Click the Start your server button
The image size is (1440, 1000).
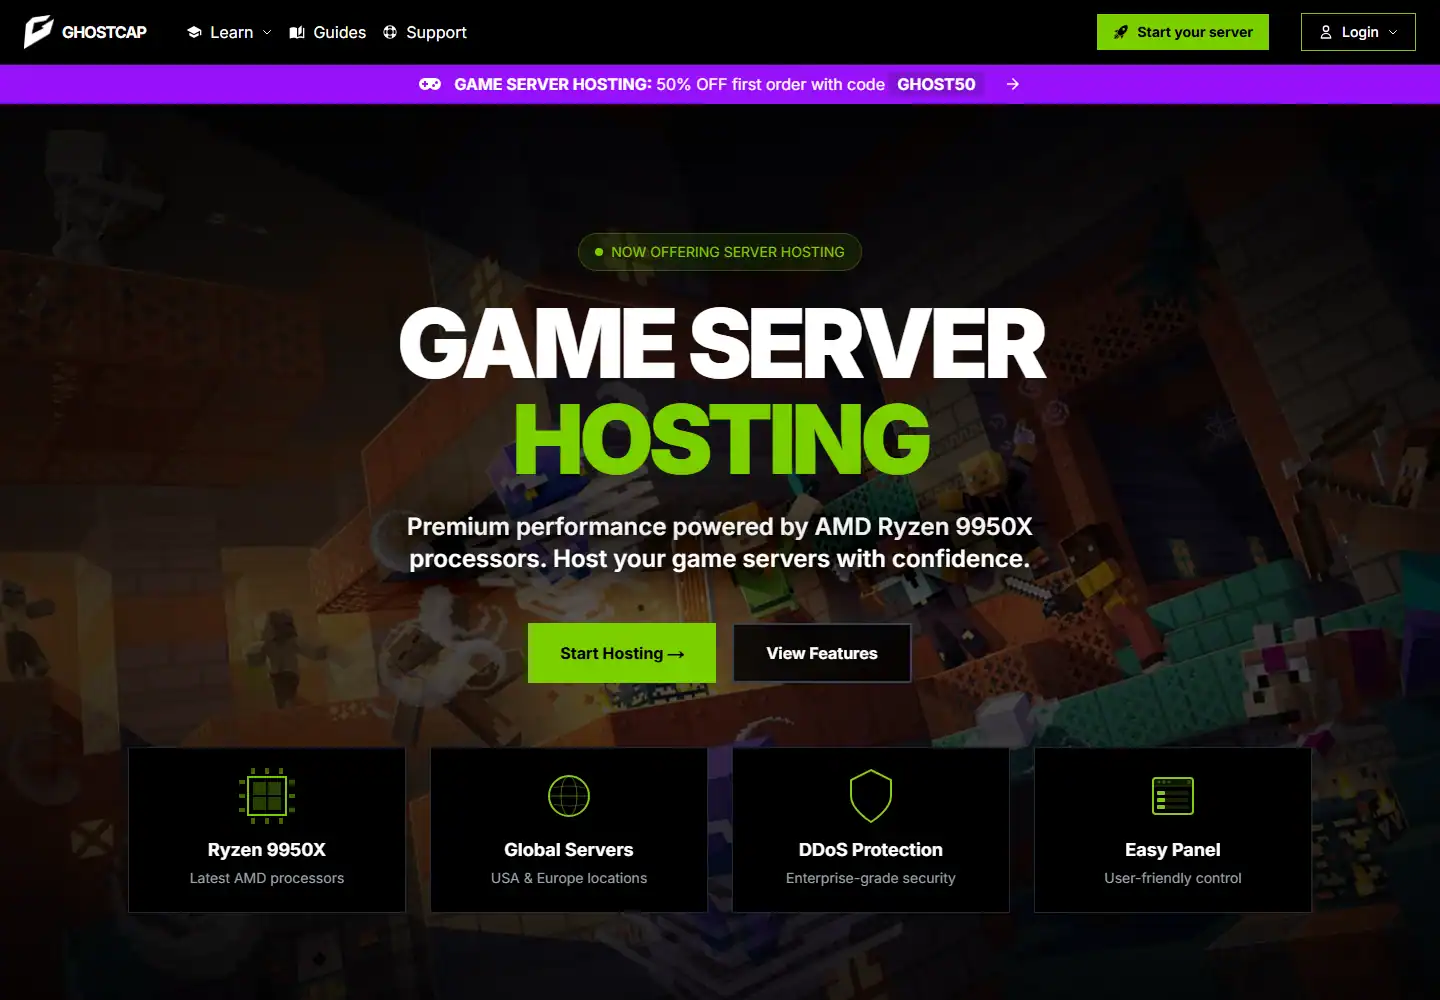[x=1183, y=32]
